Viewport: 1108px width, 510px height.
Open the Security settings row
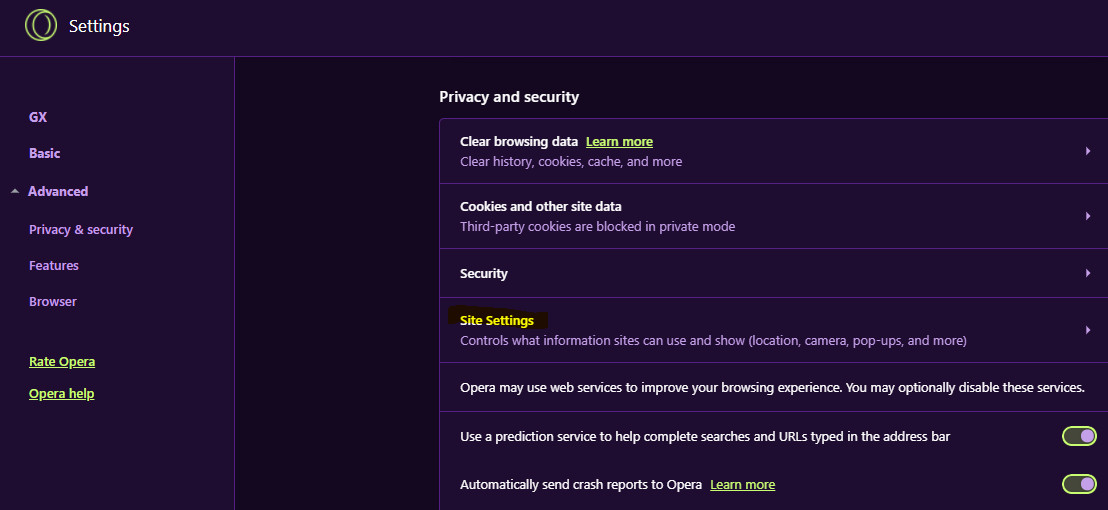pos(484,273)
